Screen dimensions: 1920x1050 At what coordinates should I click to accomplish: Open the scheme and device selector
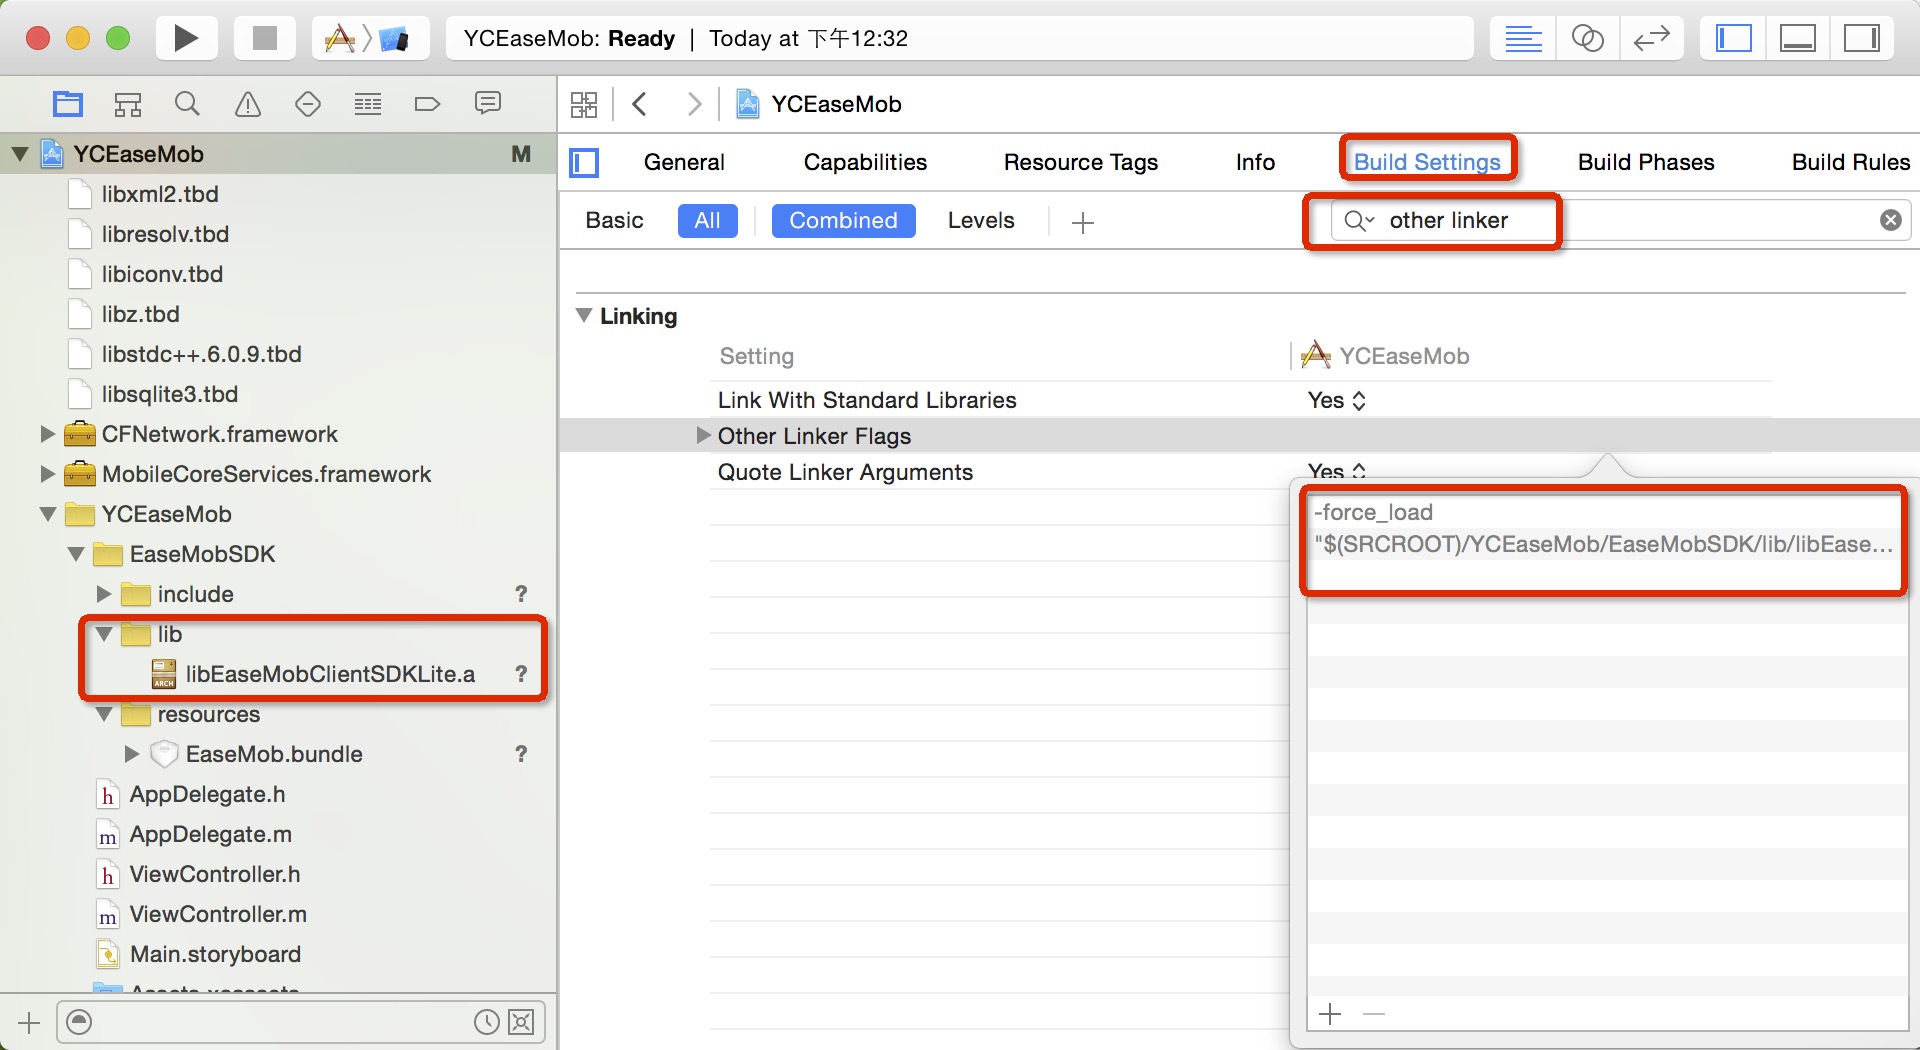tap(369, 38)
